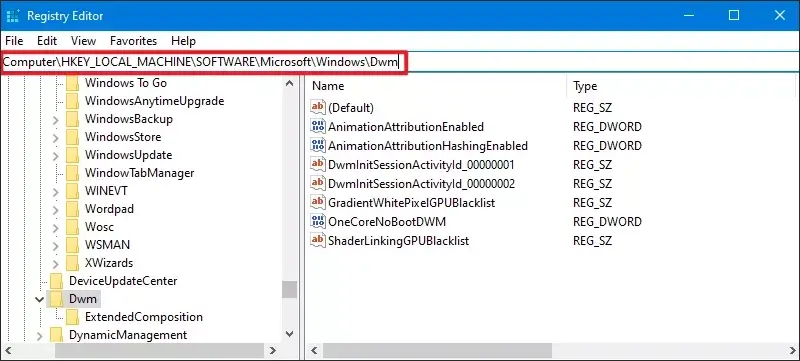Expand the WINEVT key
Image resolution: width=800 pixels, height=361 pixels.
click(x=56, y=191)
